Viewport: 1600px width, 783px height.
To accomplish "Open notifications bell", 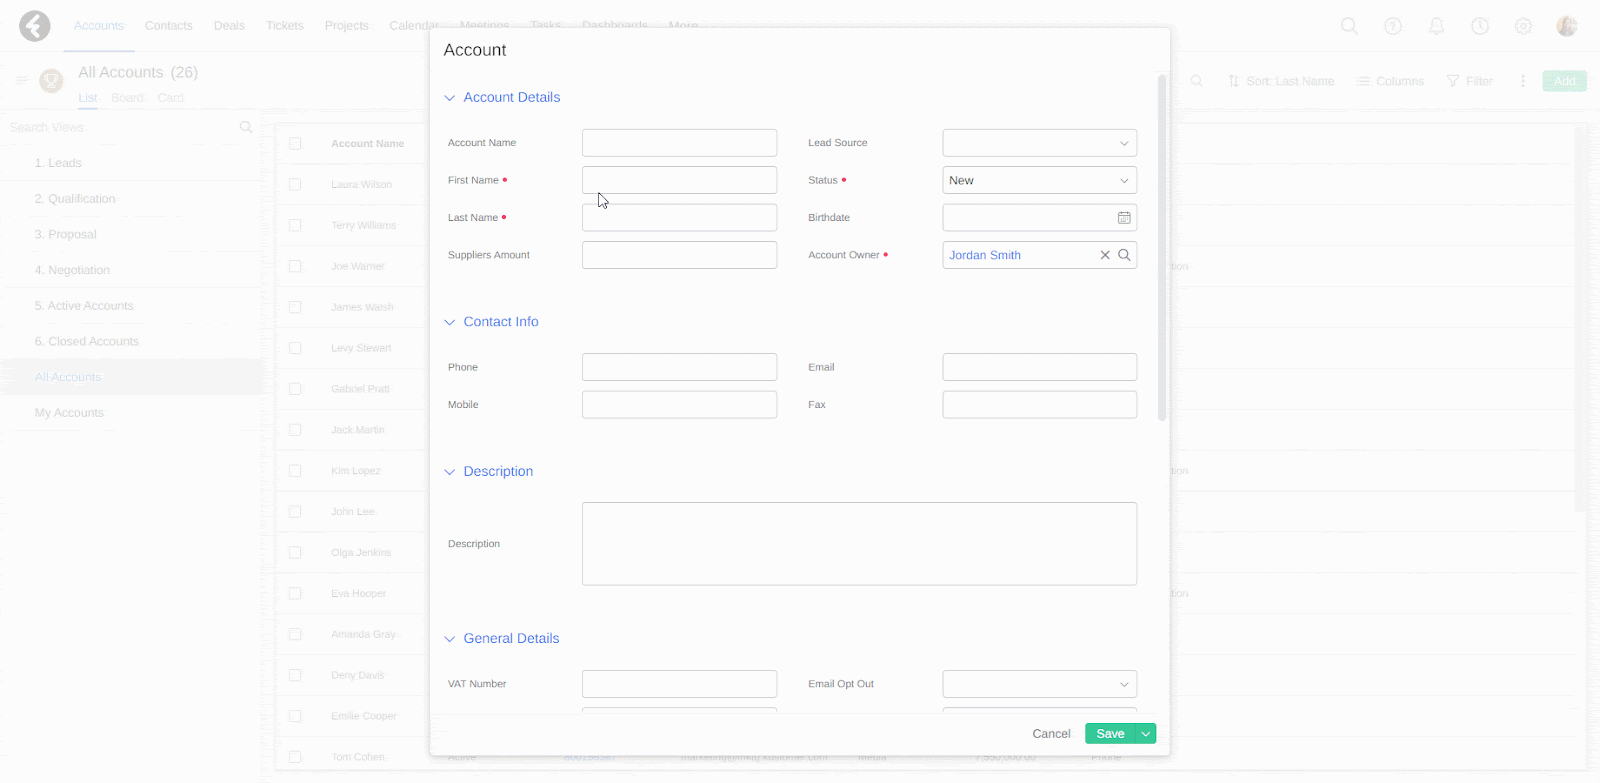I will point(1436,26).
